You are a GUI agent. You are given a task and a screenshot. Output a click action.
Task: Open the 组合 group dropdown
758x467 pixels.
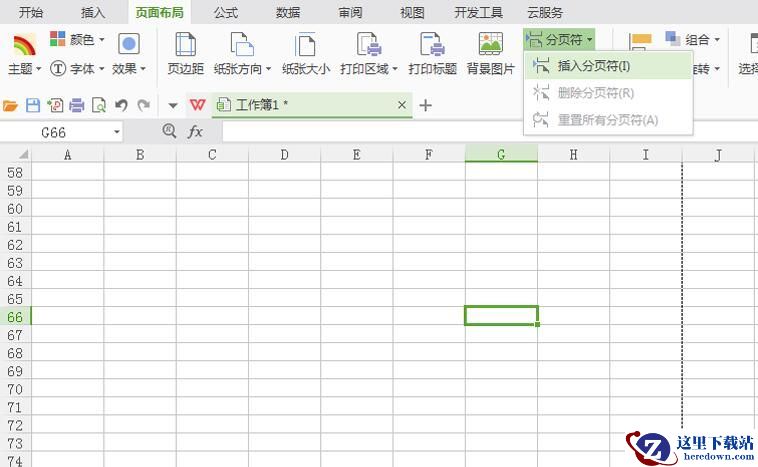pyautogui.click(x=692, y=39)
